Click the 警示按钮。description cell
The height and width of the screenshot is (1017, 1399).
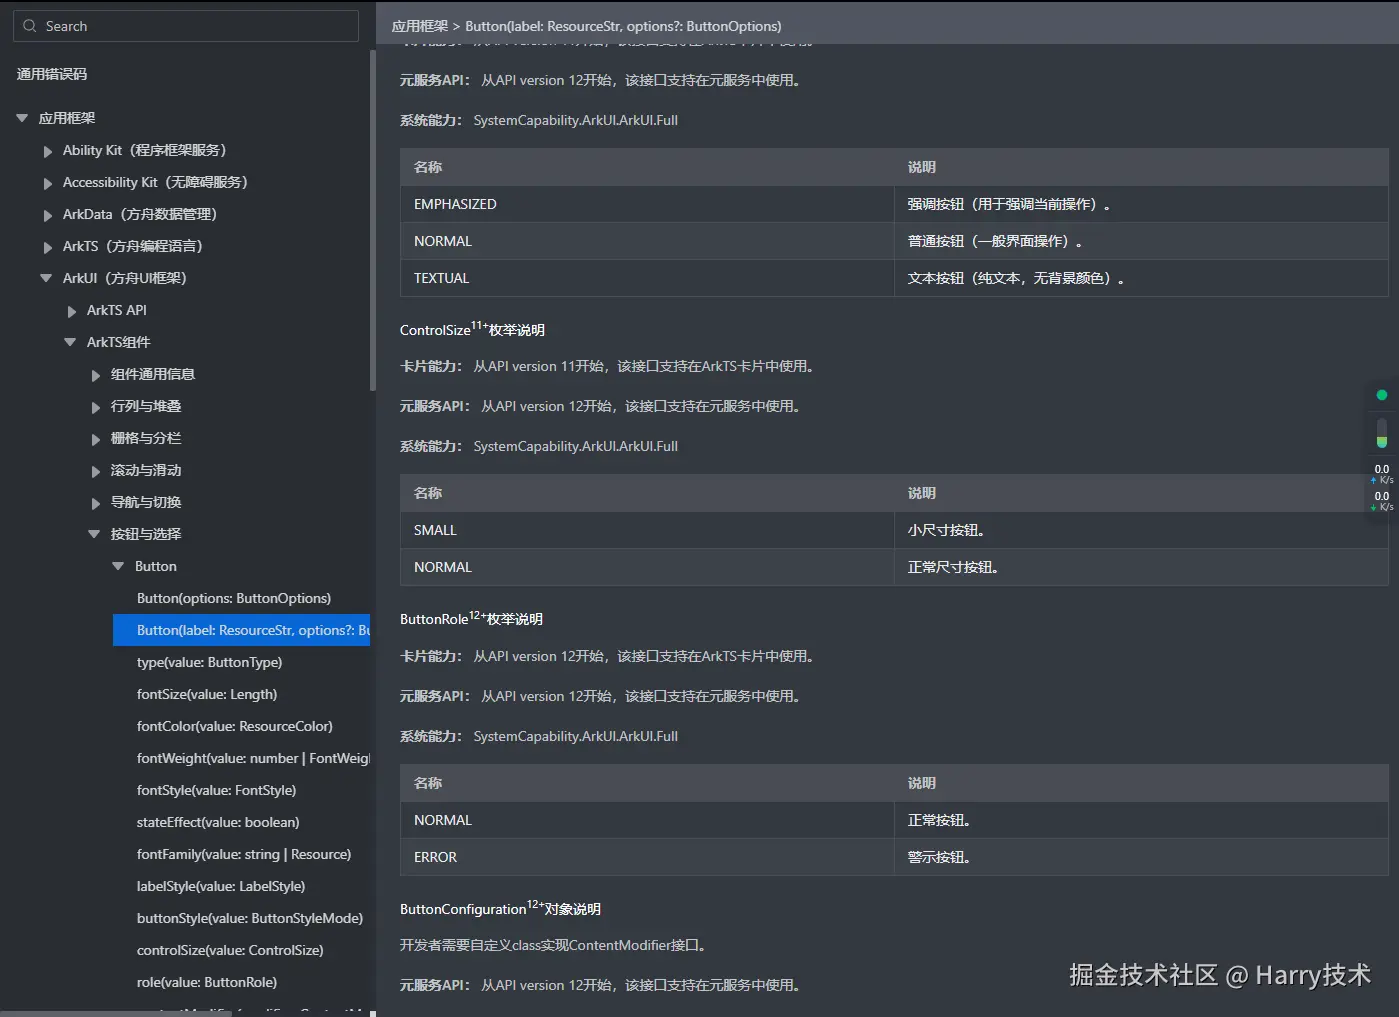[1141, 857]
